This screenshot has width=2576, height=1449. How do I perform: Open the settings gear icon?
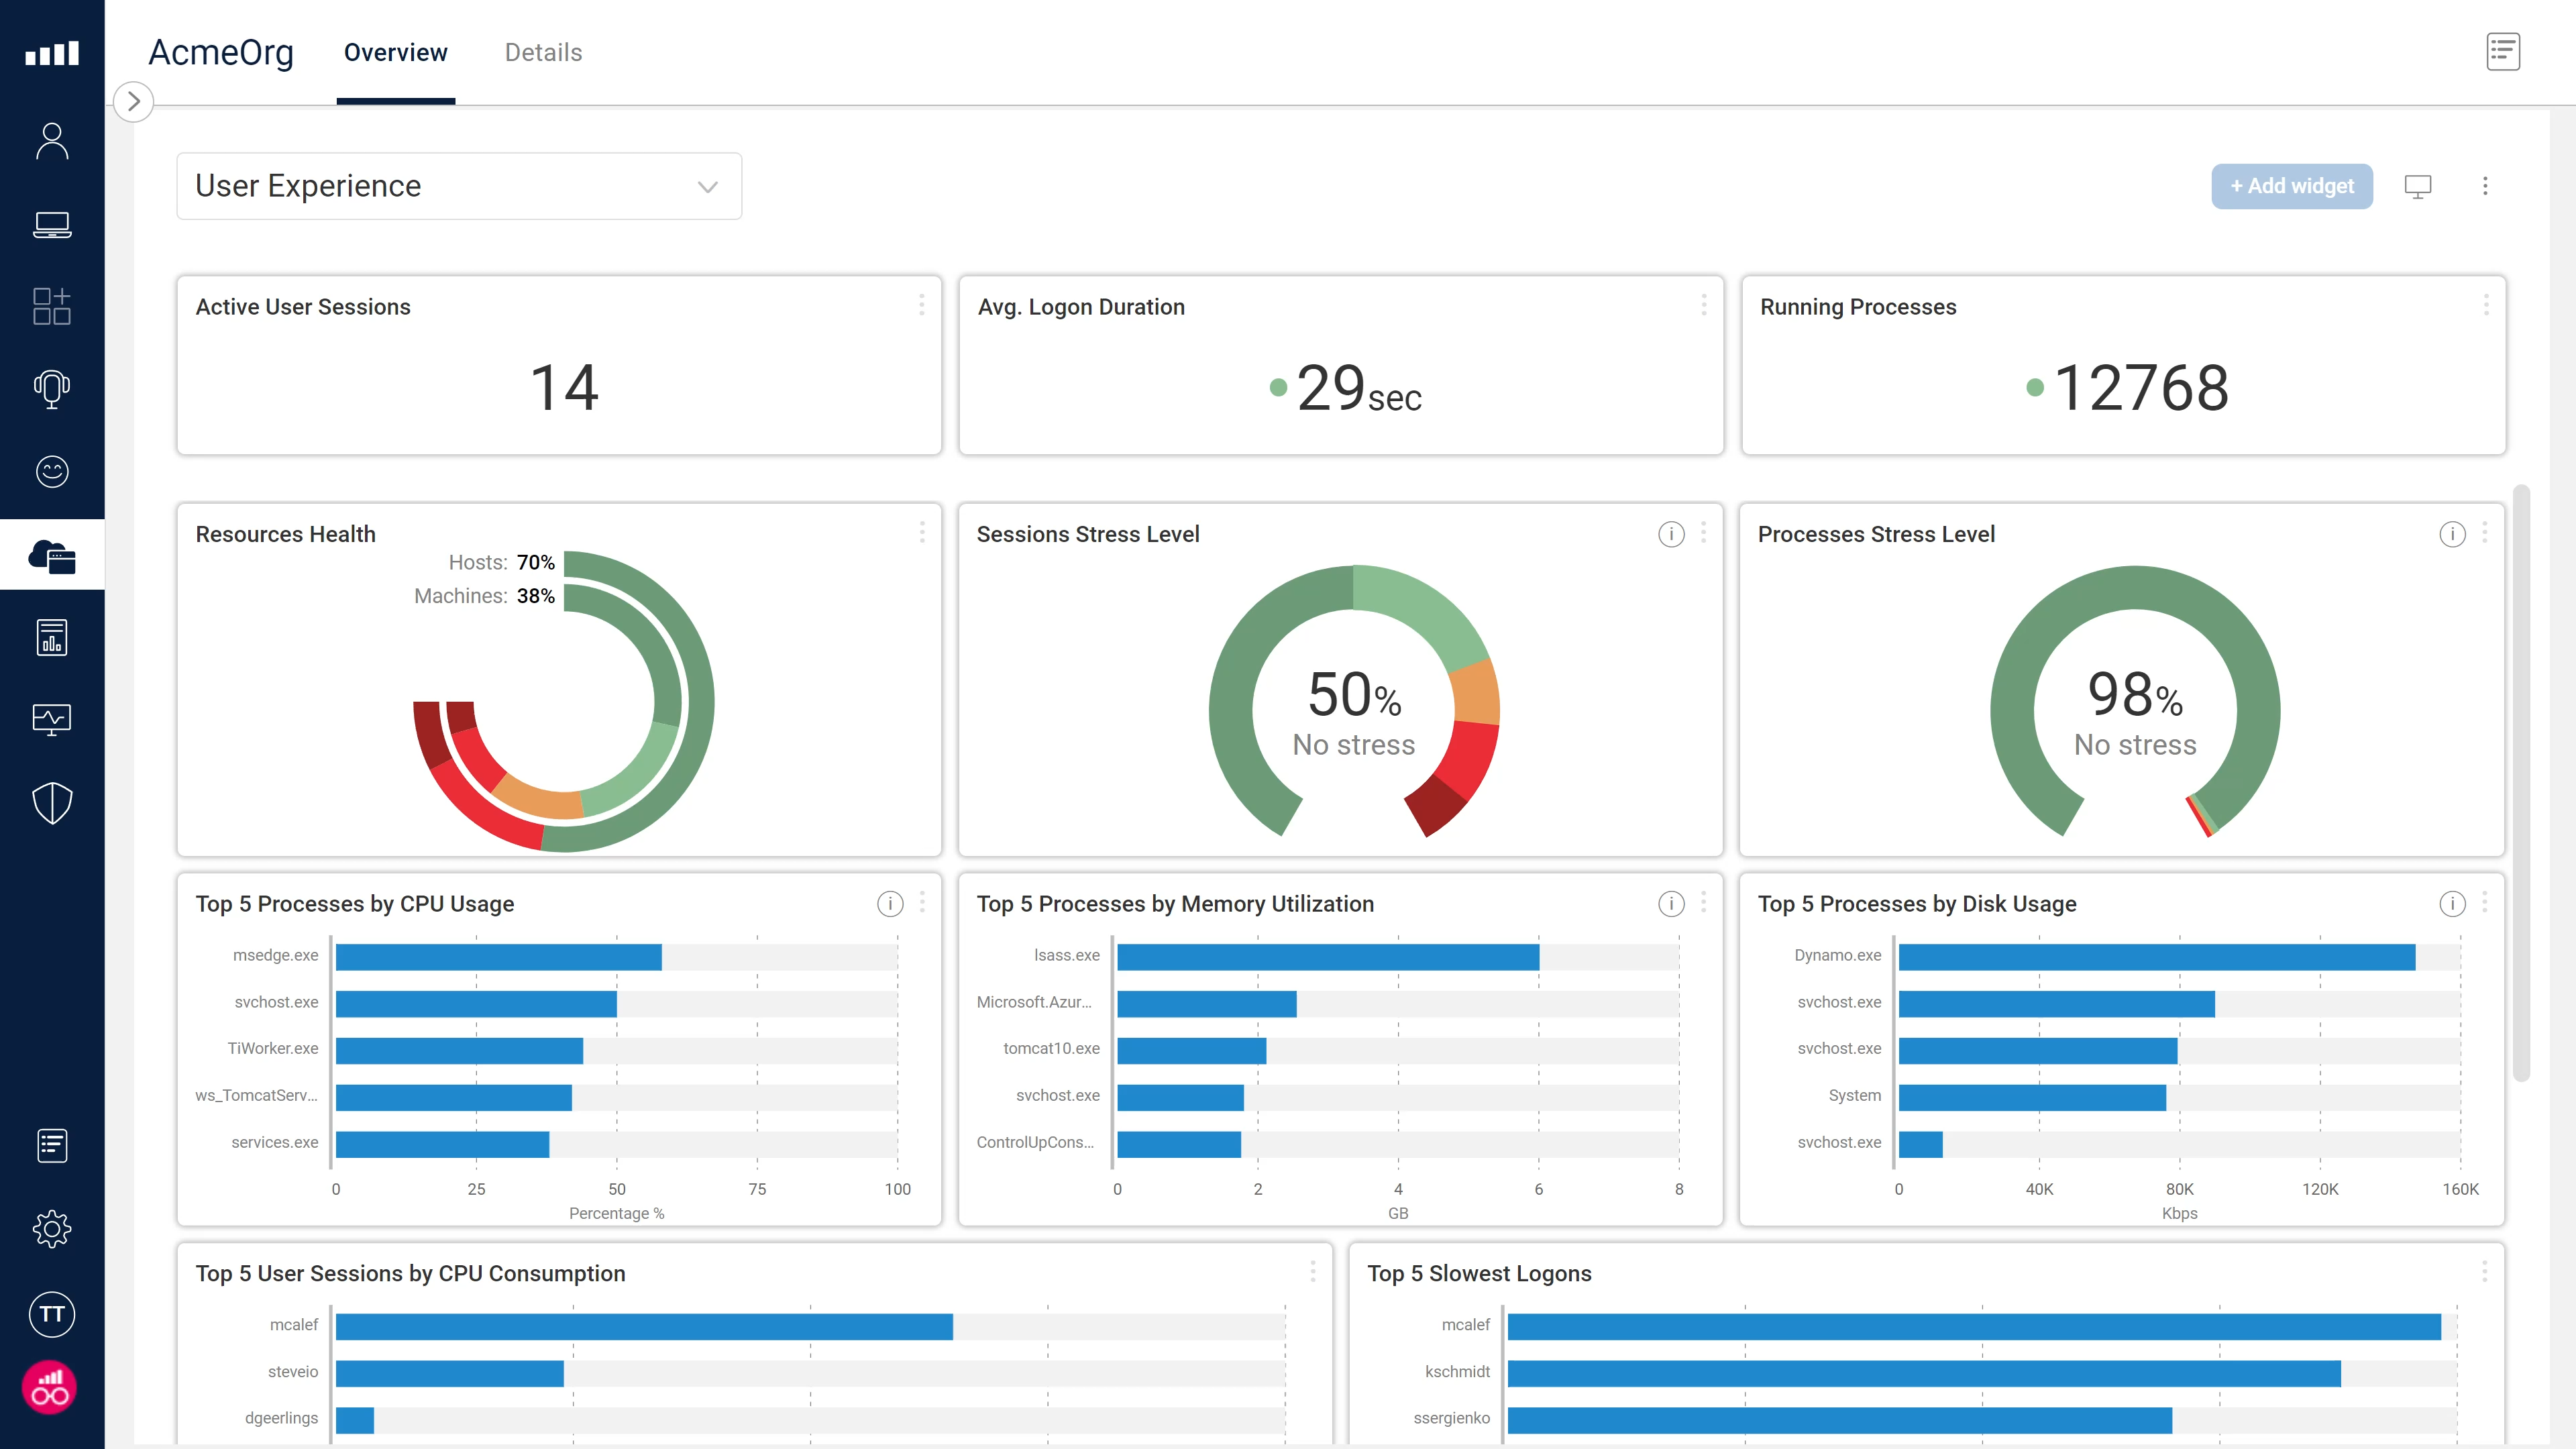pyautogui.click(x=52, y=1229)
